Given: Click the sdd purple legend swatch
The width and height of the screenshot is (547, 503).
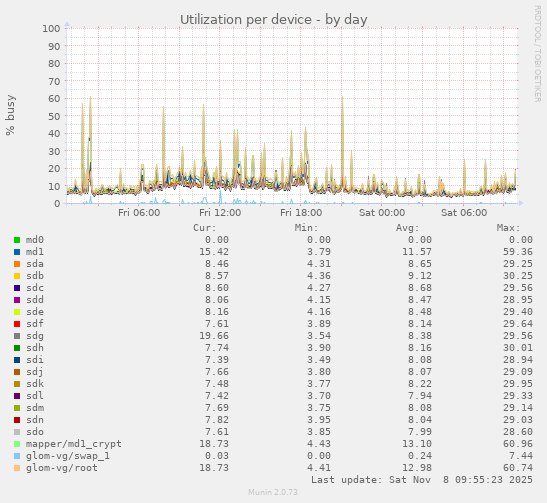Looking at the screenshot, I should pyautogui.click(x=17, y=300).
